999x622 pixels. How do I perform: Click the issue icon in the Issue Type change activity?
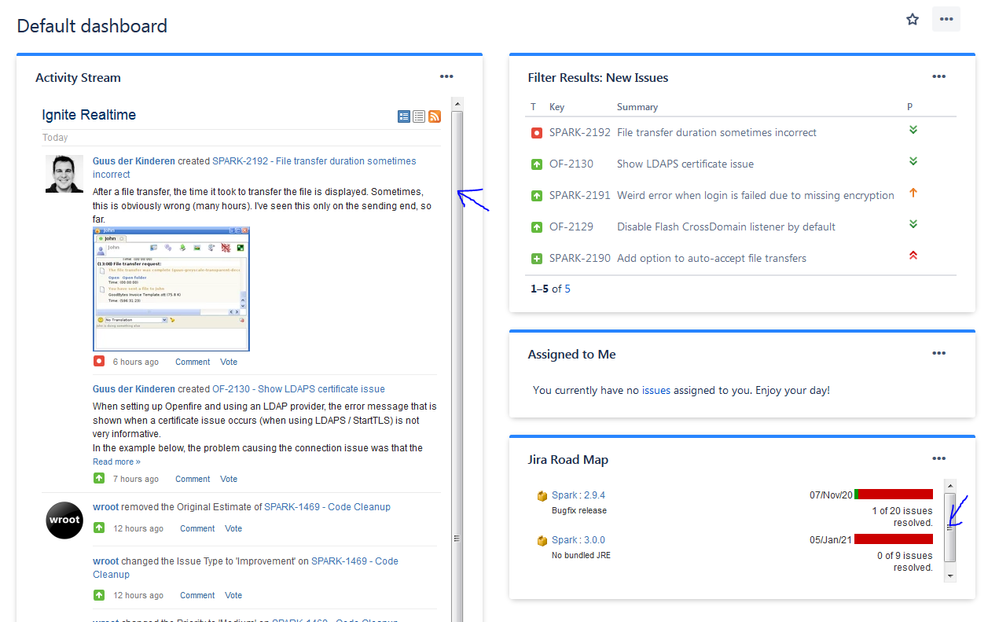click(99, 595)
